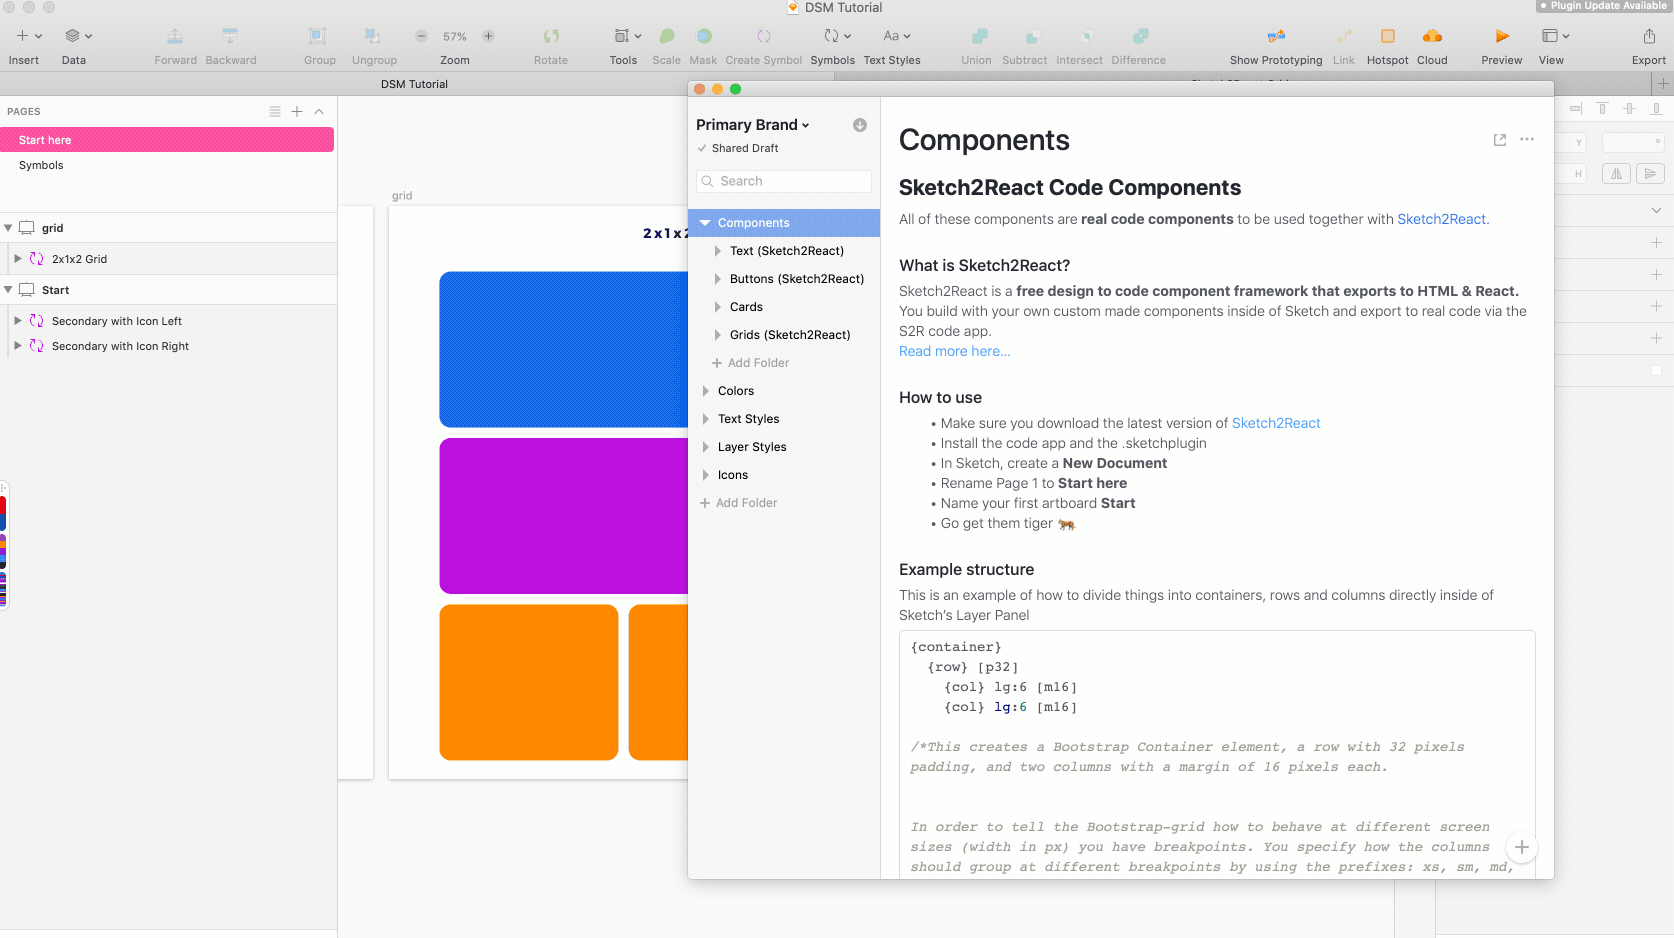This screenshot has height=938, width=1674.
Task: Click the Mask tool icon
Action: [704, 36]
